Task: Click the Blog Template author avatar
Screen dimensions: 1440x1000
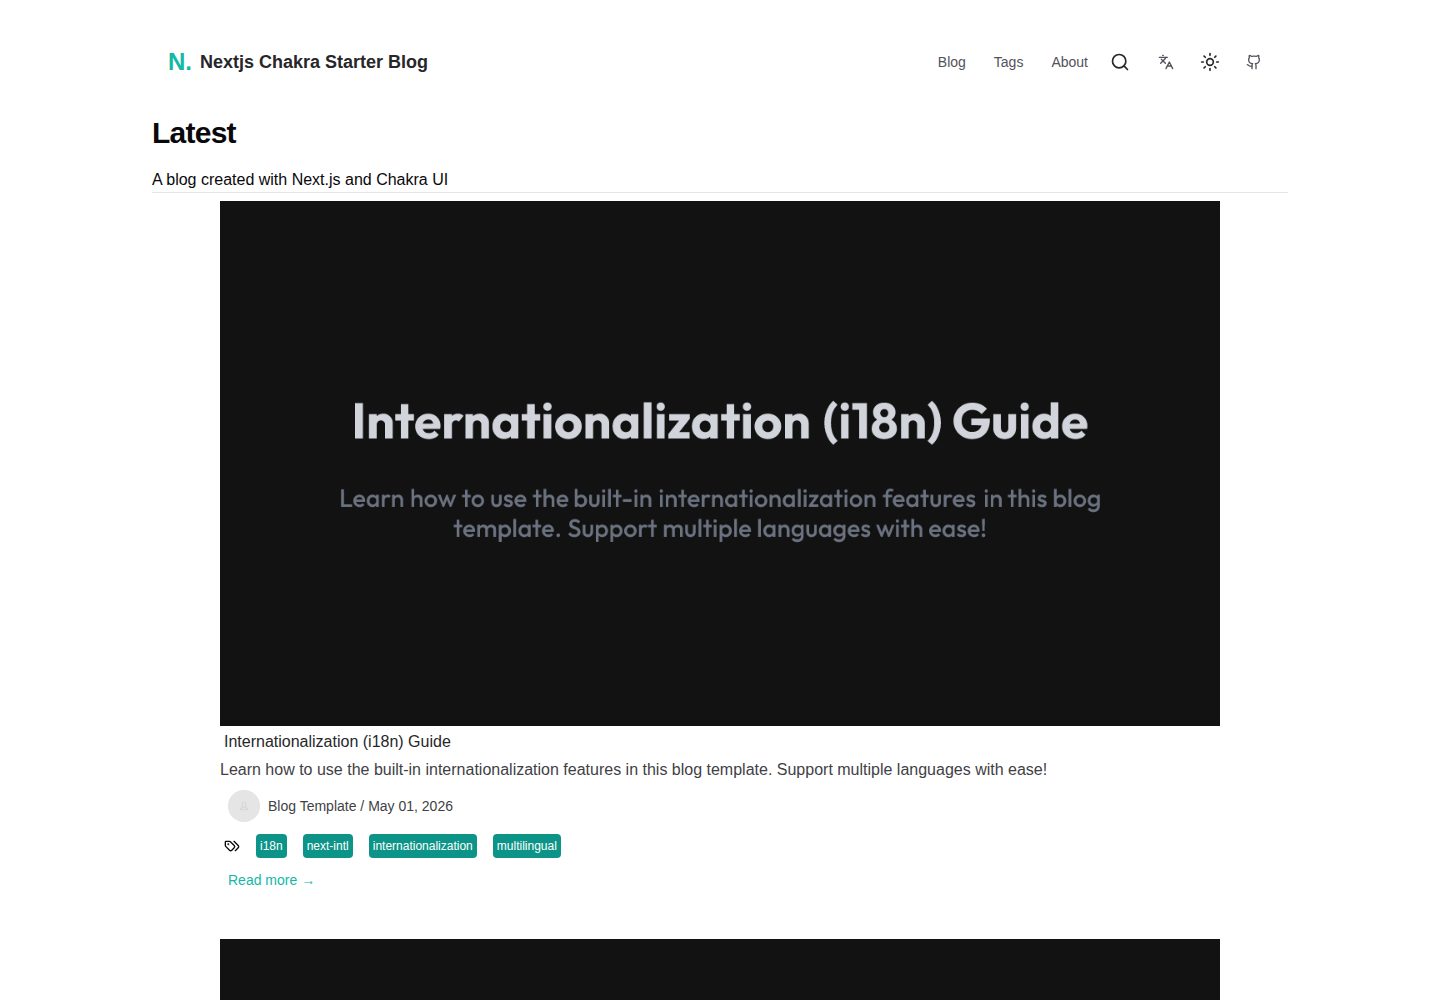Action: (x=244, y=806)
